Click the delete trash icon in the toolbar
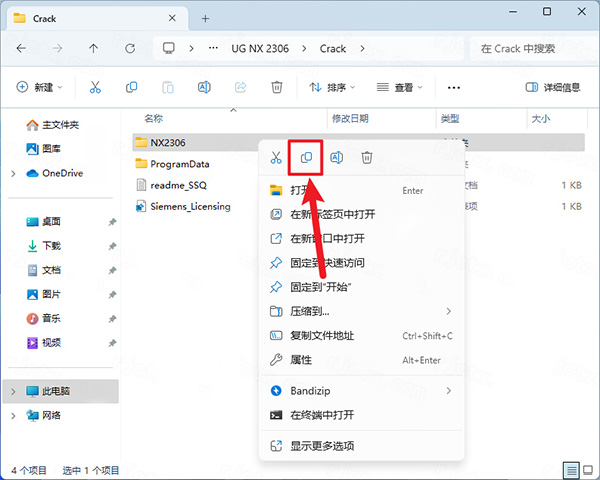Viewport: 600px width, 480px height. tap(277, 87)
